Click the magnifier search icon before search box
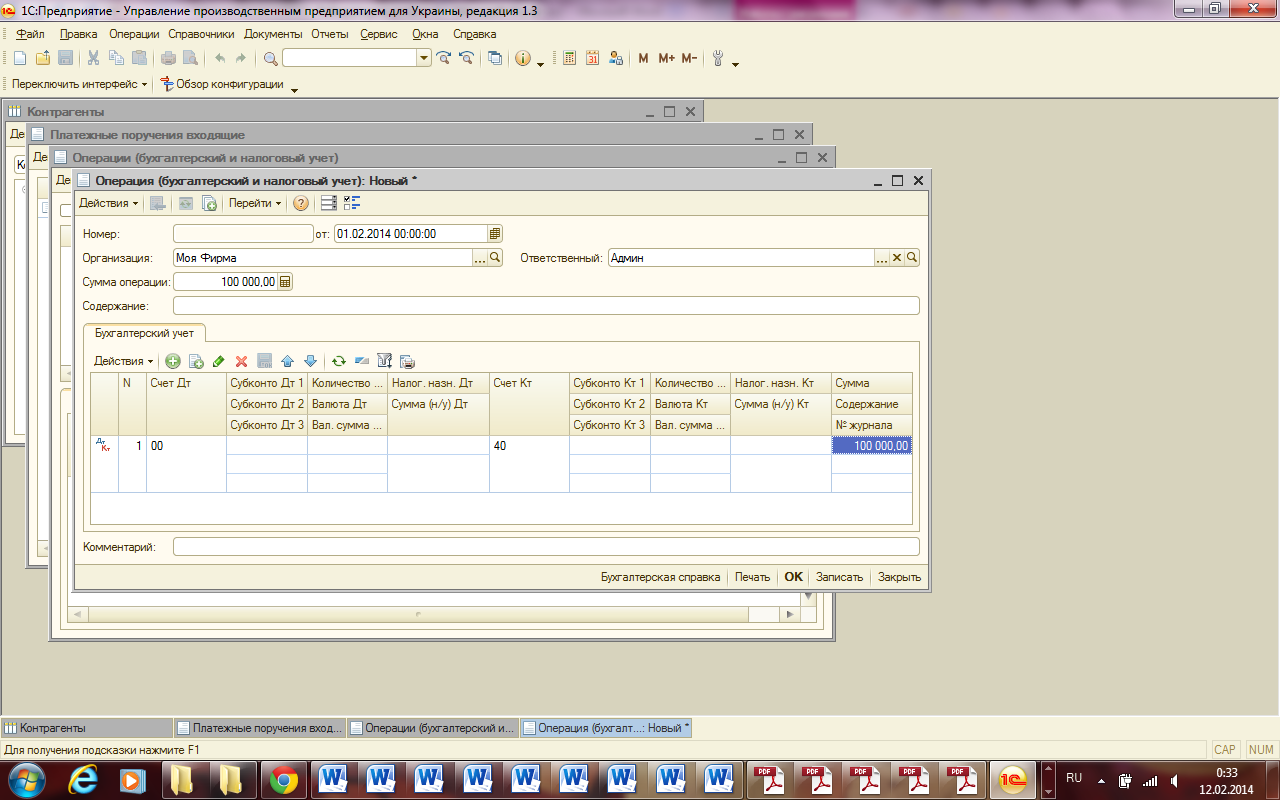The height and width of the screenshot is (800, 1280). coord(270,58)
